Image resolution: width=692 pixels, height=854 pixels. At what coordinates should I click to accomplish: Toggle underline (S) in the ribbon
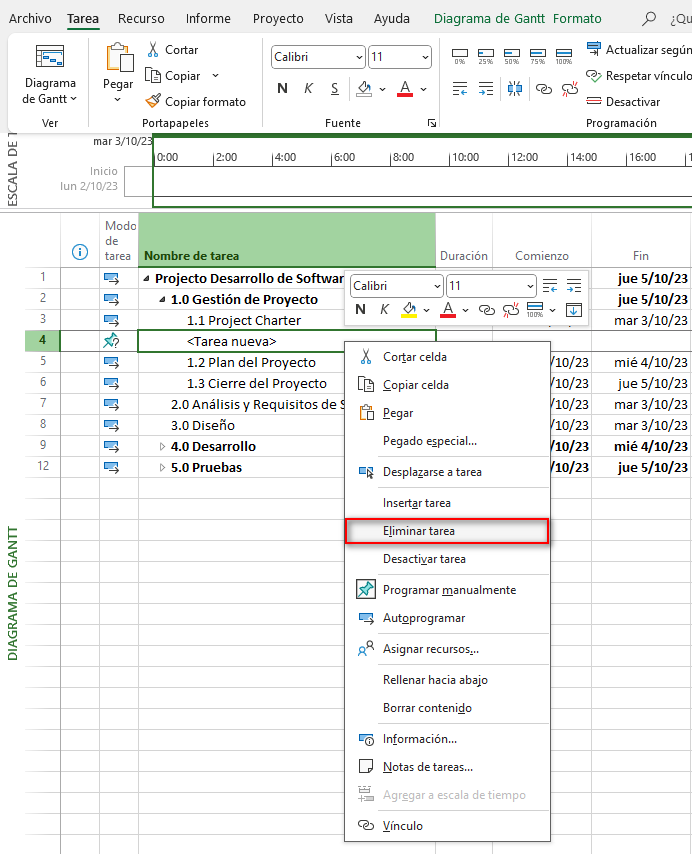pyautogui.click(x=333, y=88)
